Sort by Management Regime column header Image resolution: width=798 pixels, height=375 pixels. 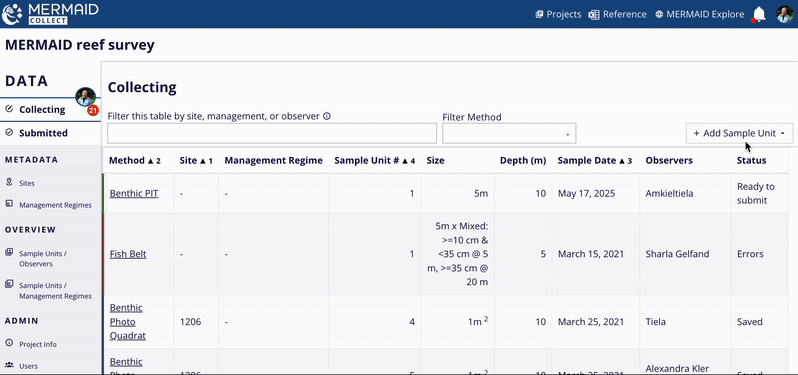[273, 160]
